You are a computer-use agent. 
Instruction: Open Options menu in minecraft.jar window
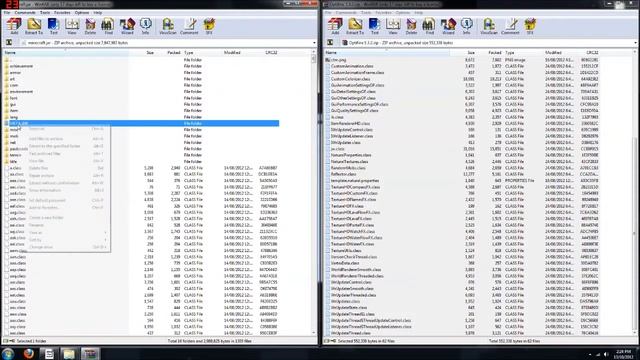[82, 13]
